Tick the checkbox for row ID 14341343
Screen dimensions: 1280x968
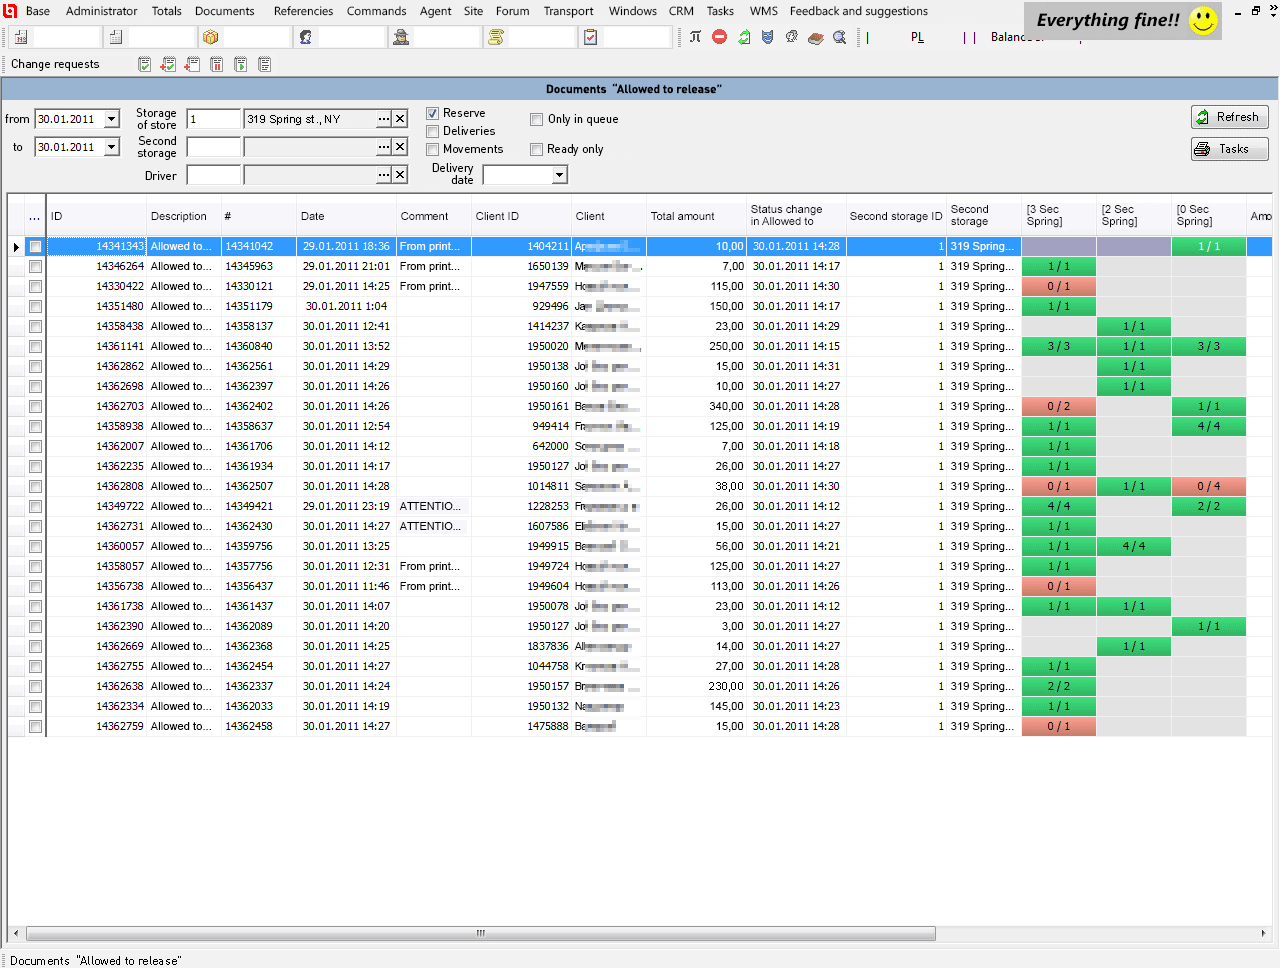click(x=36, y=246)
